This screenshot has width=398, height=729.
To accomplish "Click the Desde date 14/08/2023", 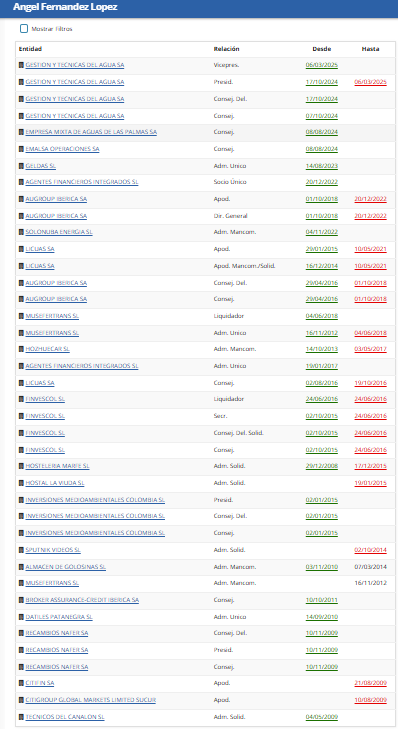I will 322,166.
